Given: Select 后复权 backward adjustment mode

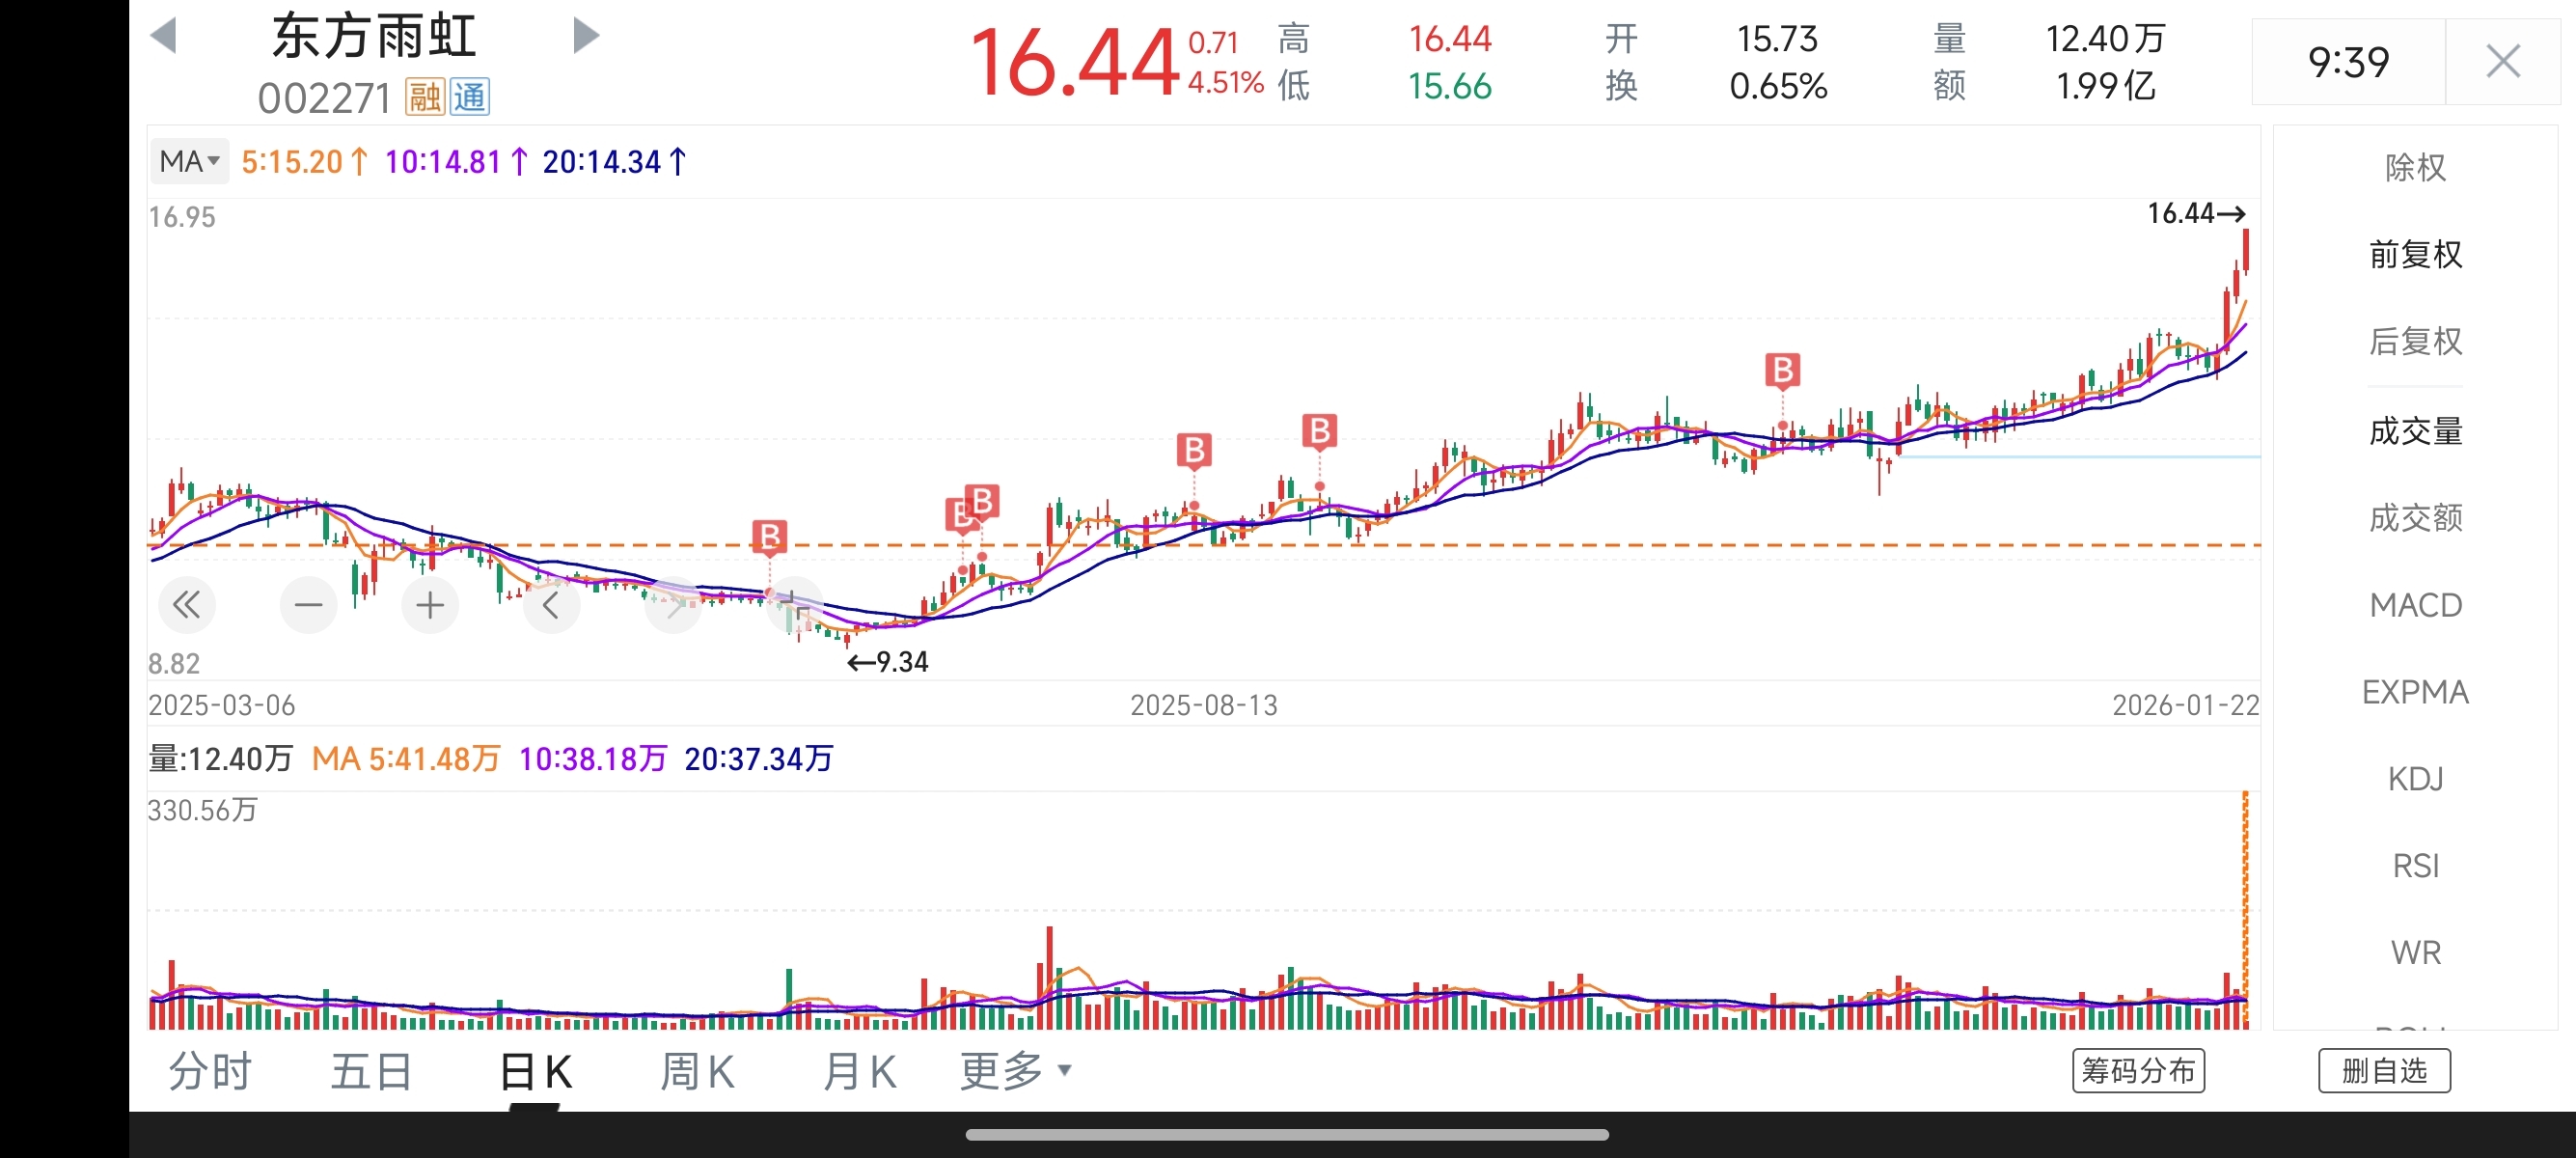Looking at the screenshot, I should (2415, 342).
